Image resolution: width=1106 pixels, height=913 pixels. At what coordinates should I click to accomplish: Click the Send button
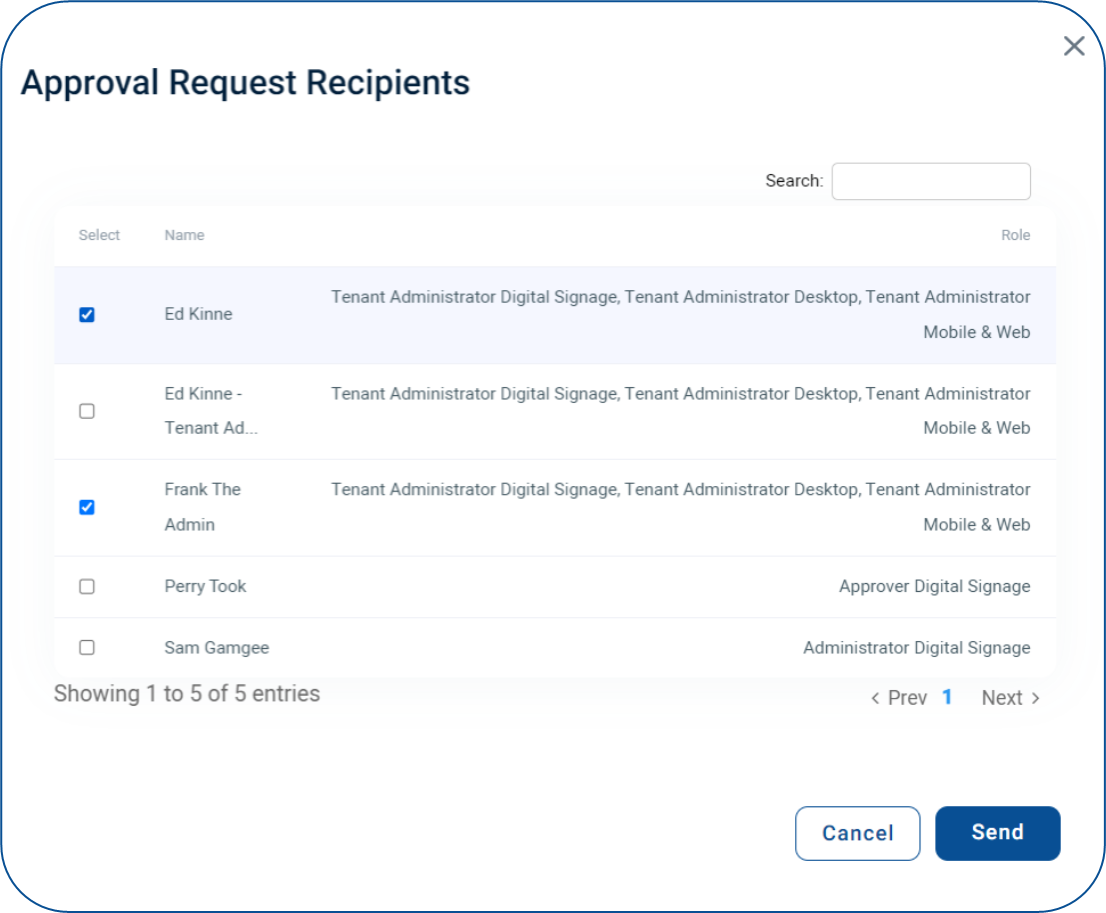pyautogui.click(x=997, y=833)
